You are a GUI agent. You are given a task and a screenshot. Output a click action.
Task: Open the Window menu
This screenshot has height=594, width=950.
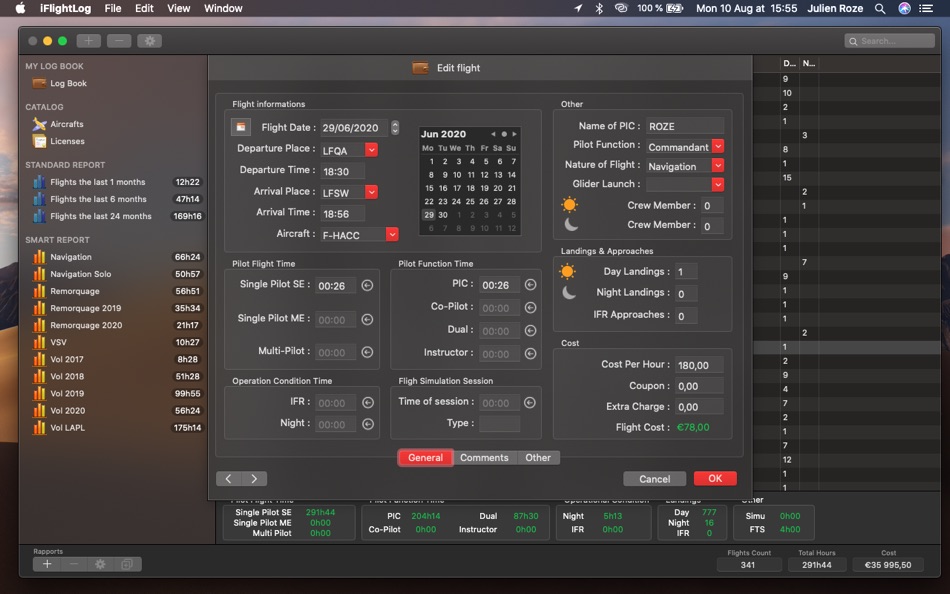(x=223, y=8)
